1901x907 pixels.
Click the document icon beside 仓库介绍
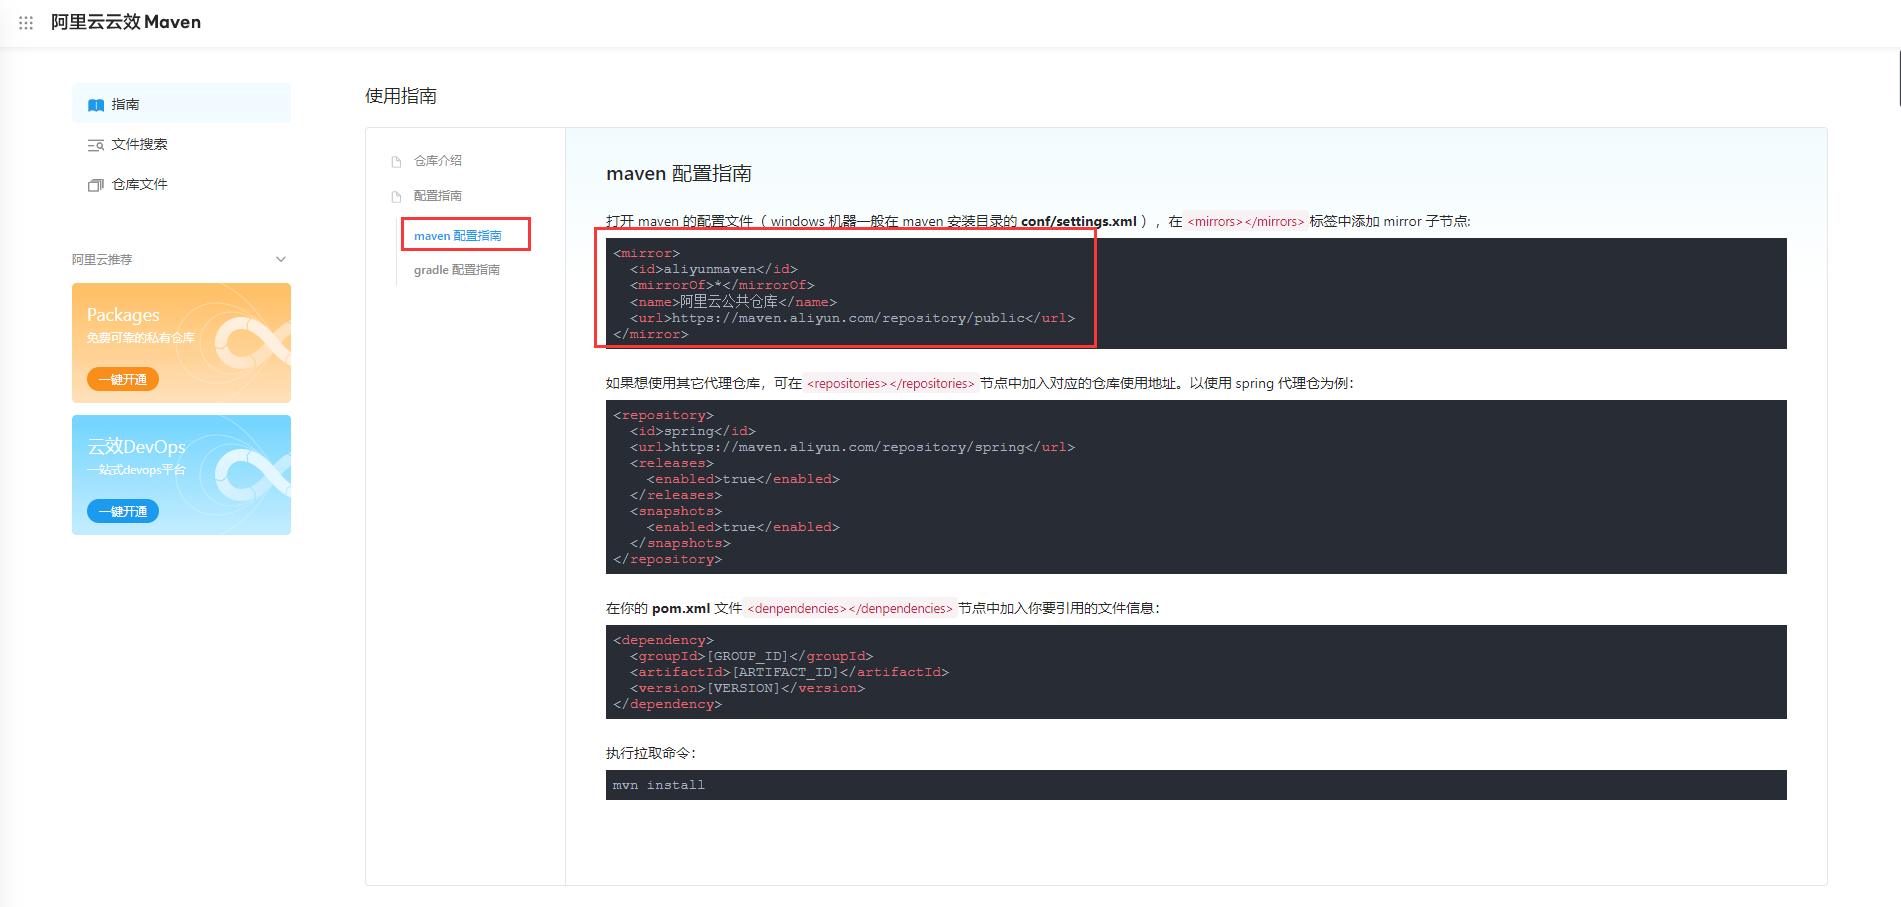click(396, 161)
